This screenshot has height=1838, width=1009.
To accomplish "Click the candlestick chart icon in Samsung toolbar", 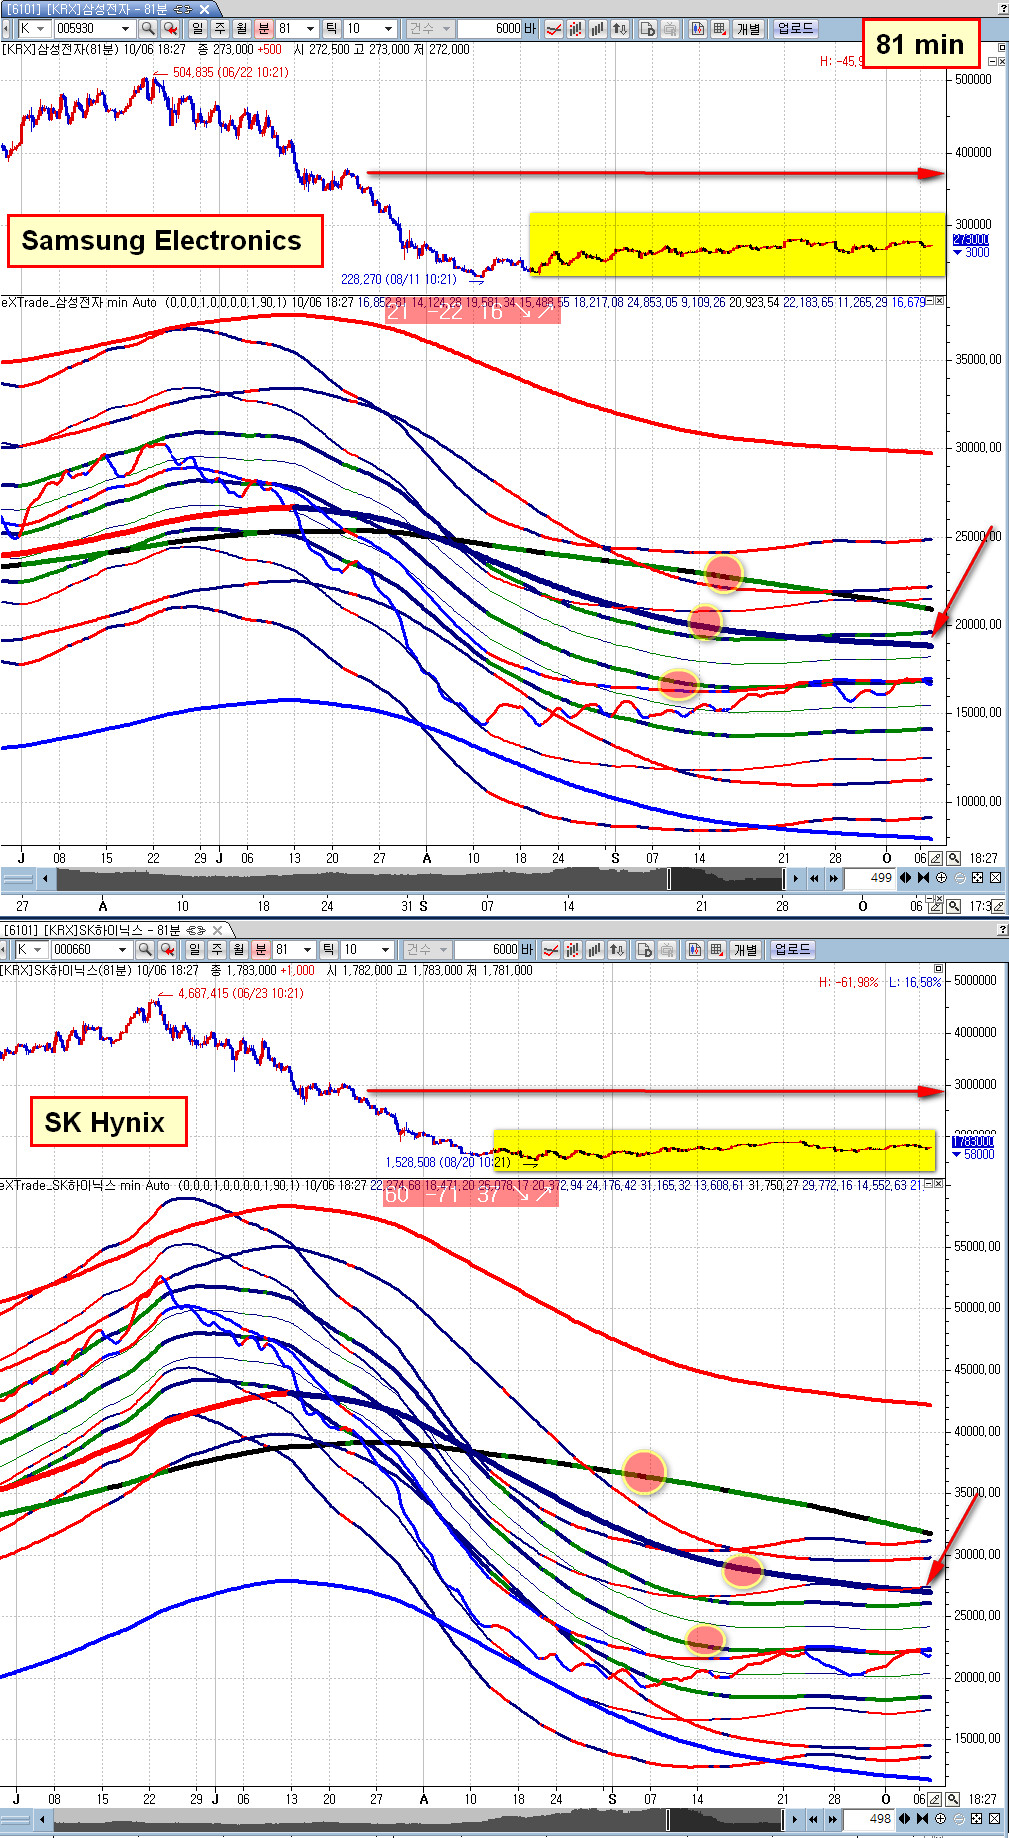I will tap(575, 29).
